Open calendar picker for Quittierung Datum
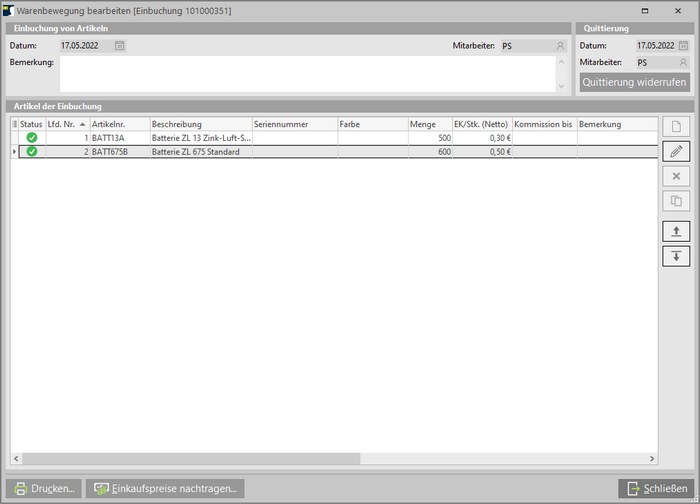700x504 pixels. point(682,46)
